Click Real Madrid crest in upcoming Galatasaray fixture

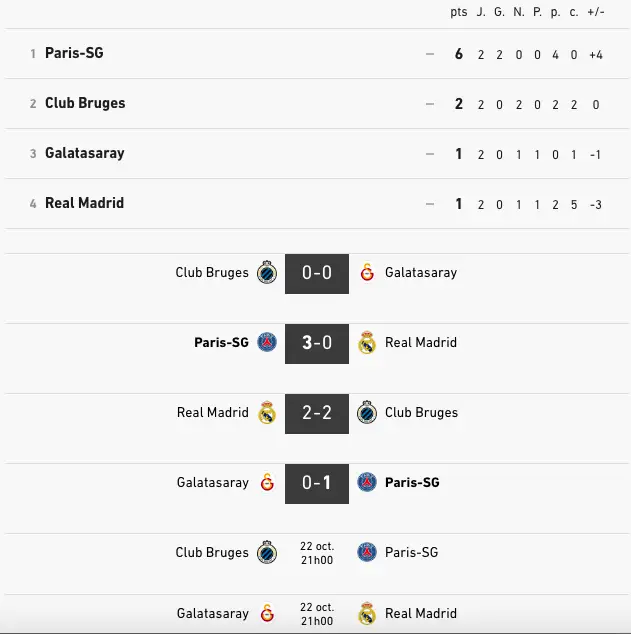click(367, 613)
